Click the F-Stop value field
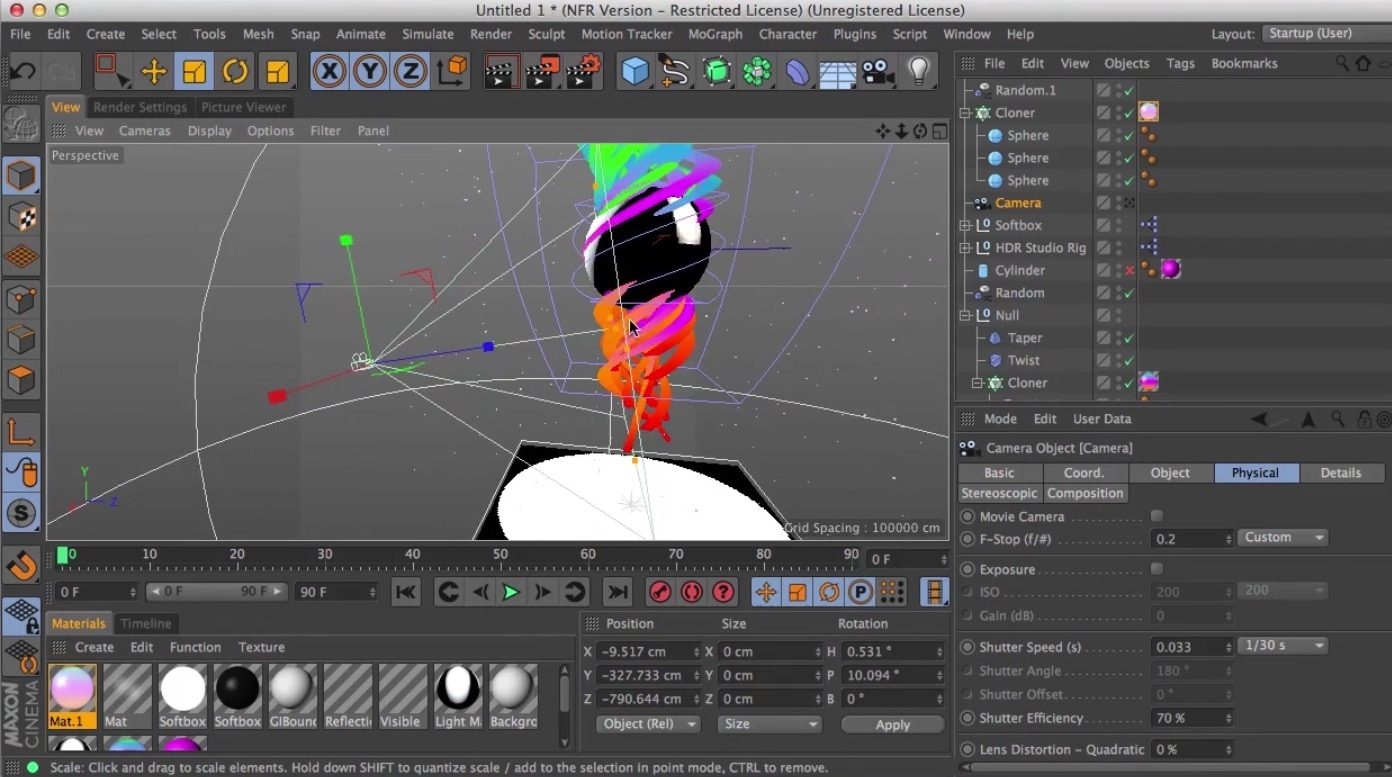1392x777 pixels. (1190, 538)
